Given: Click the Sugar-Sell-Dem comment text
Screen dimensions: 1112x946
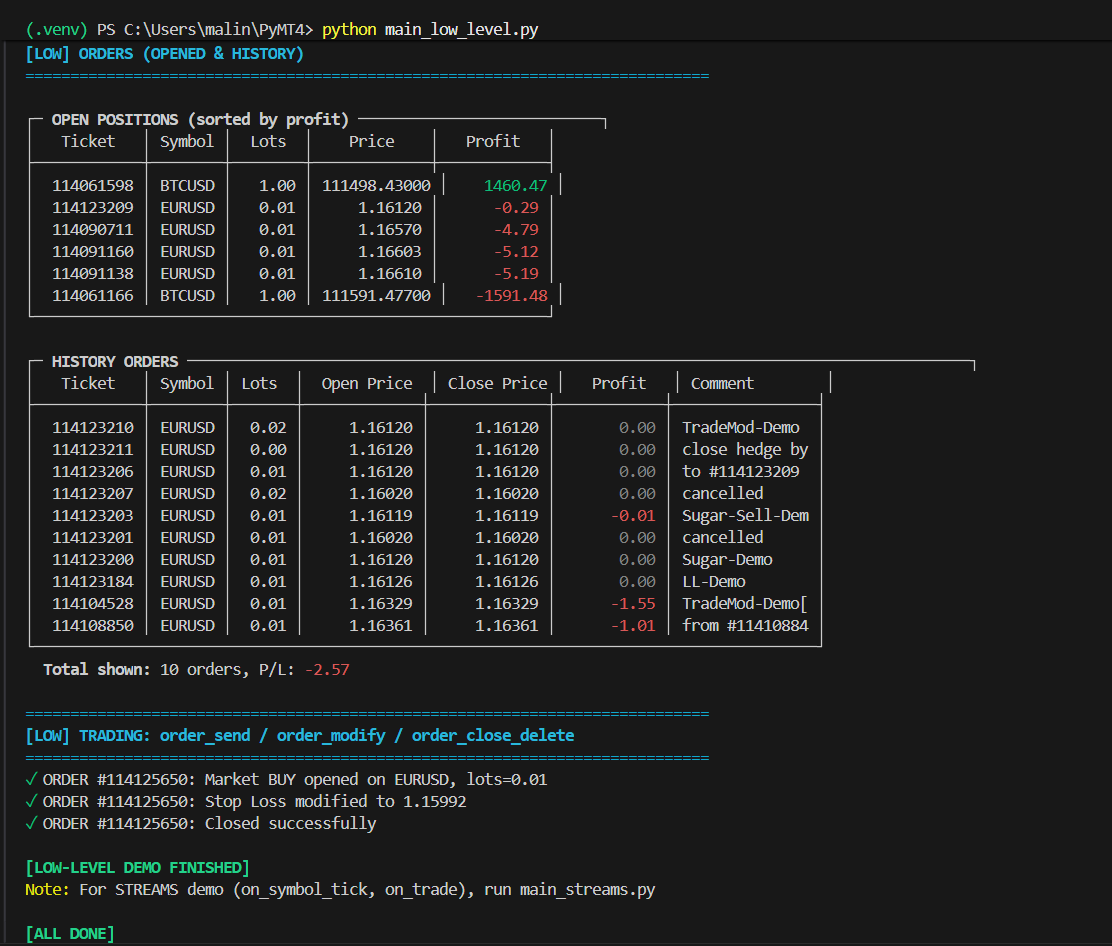Looking at the screenshot, I should (745, 516).
